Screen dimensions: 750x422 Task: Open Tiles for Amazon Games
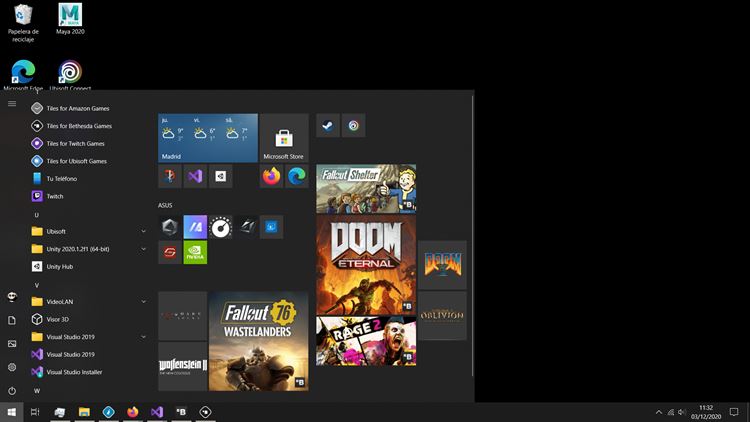[x=88, y=109]
